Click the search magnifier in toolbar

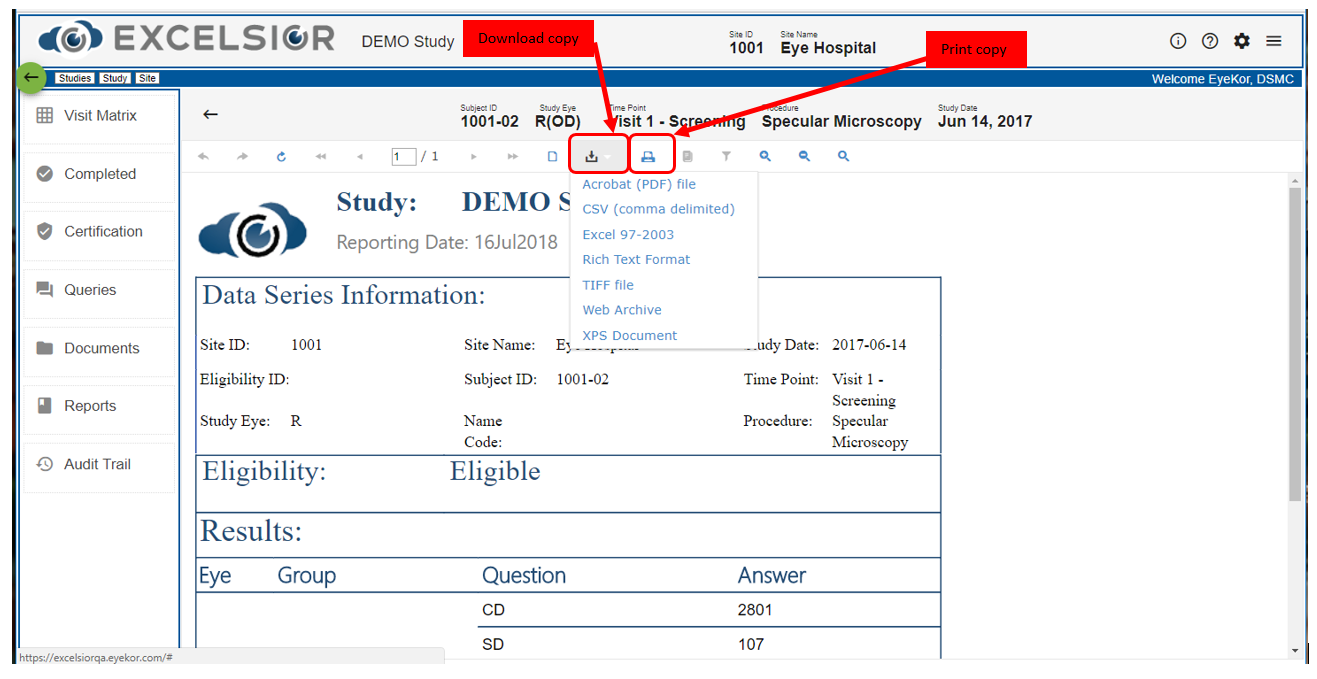[x=844, y=156]
